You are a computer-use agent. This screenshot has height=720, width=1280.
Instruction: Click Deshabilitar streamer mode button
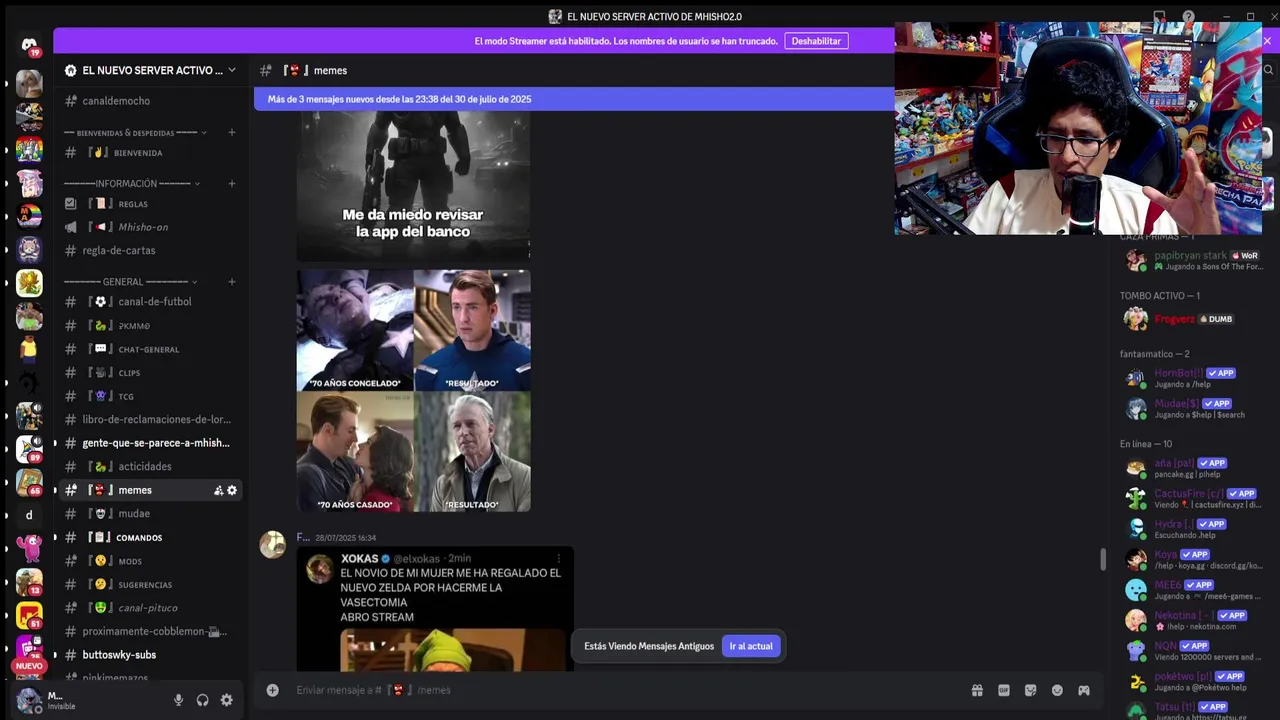coord(816,41)
